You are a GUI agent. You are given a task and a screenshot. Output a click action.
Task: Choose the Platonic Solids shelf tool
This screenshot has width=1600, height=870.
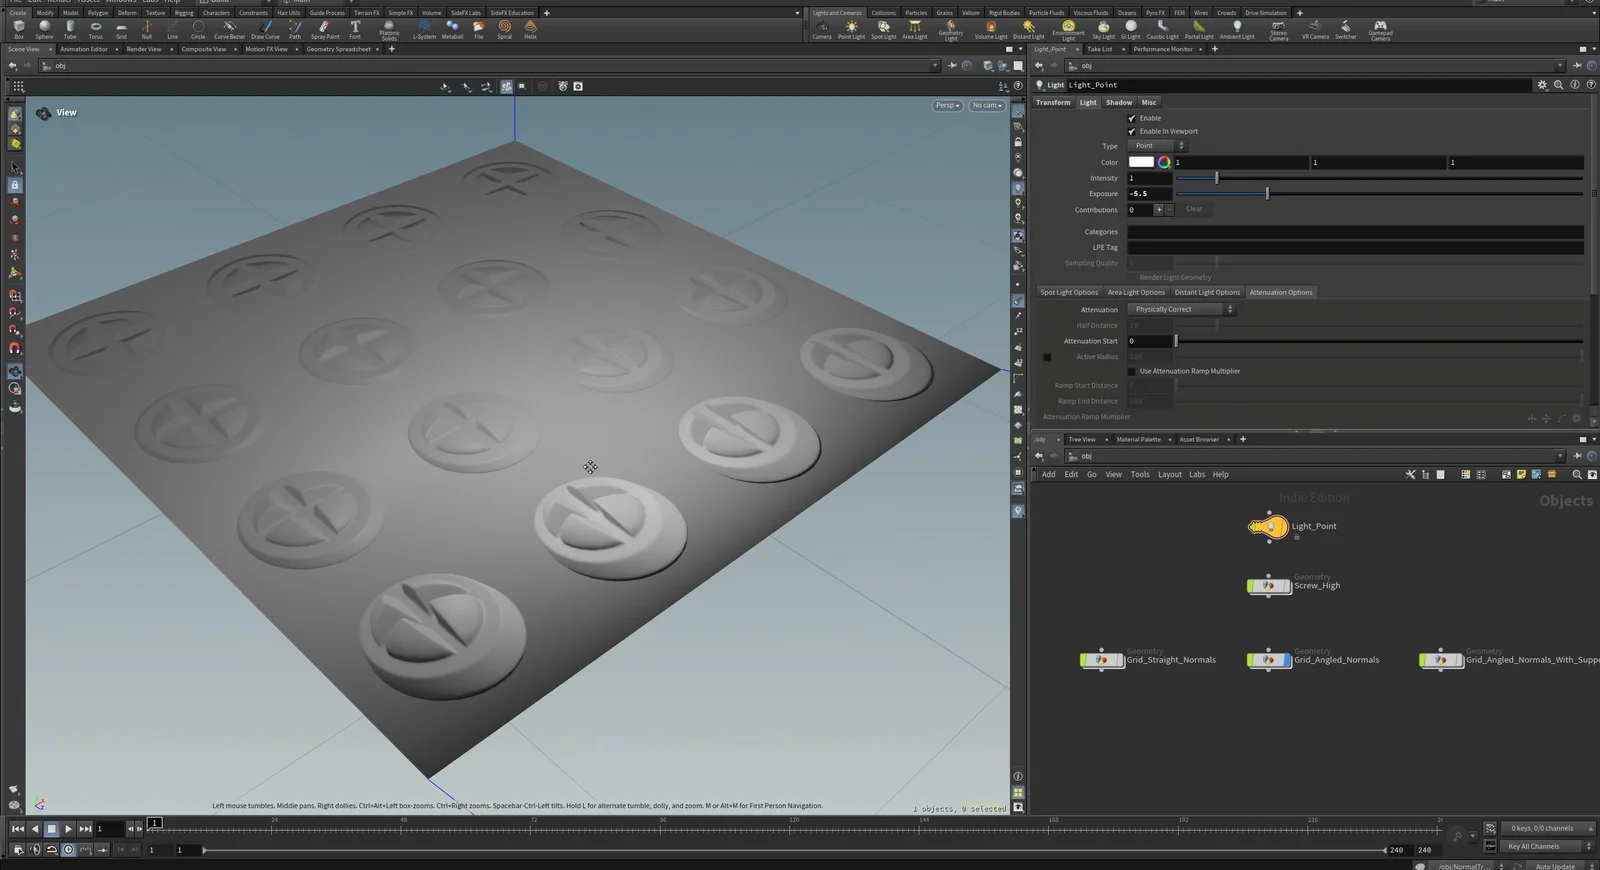click(389, 31)
